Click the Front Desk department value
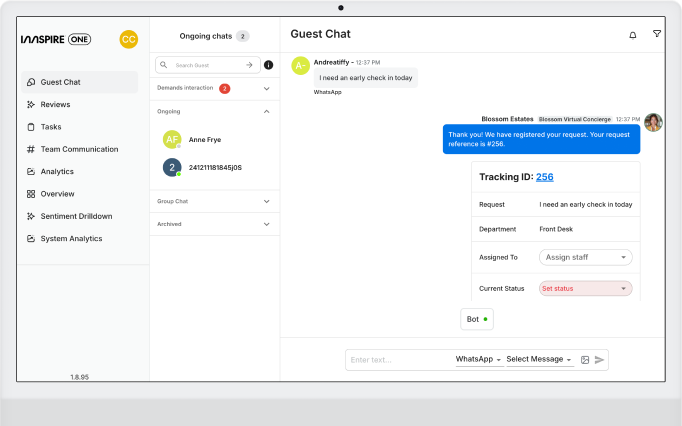 556,229
